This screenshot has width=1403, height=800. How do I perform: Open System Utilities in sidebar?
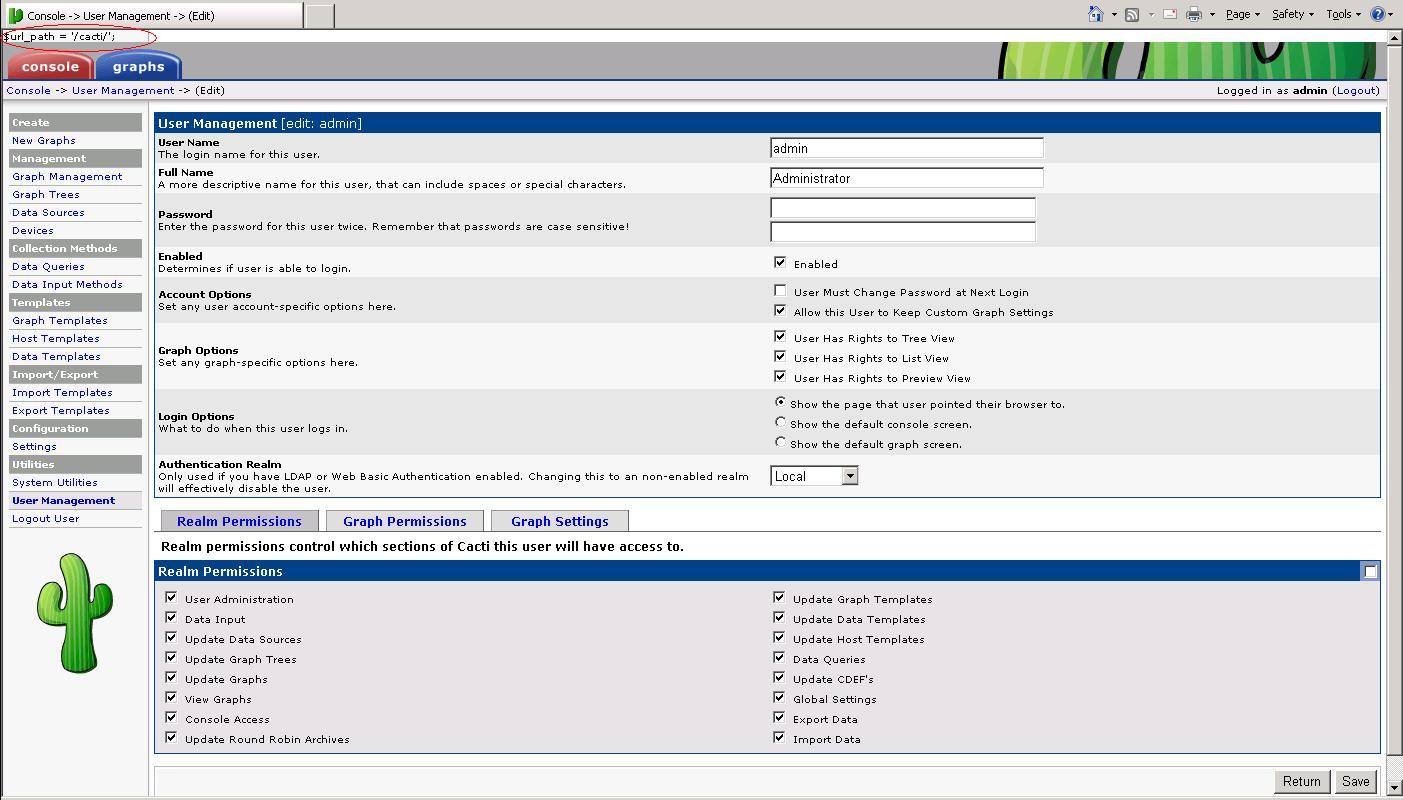[x=55, y=482]
